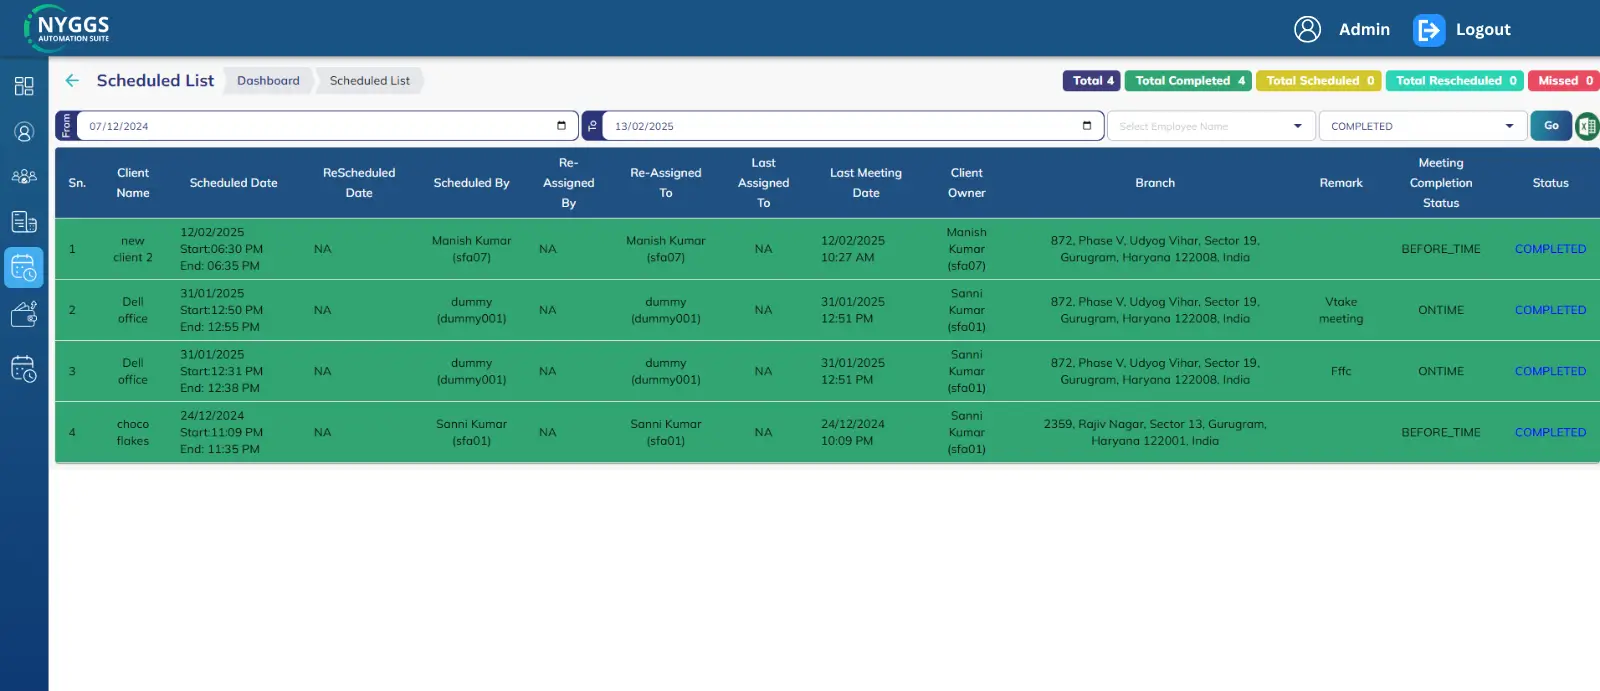This screenshot has width=1600, height=691.
Task: Open the team group sidebar icon
Action: 24,177
